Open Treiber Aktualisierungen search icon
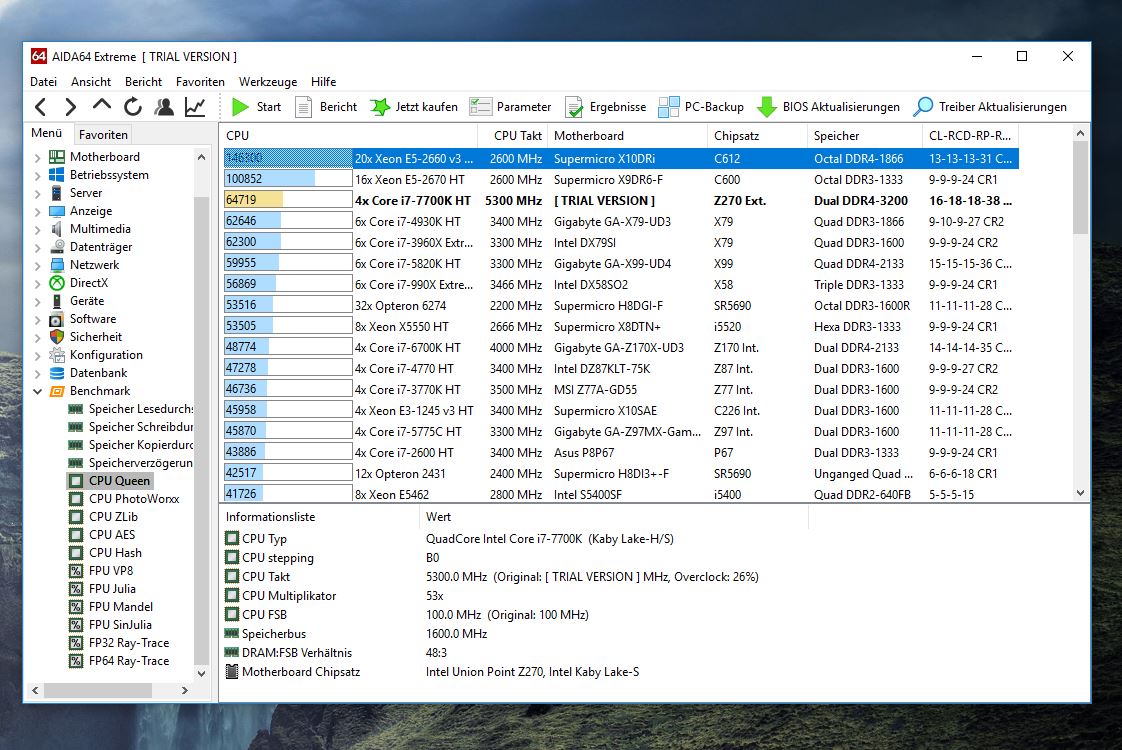This screenshot has height=750, width=1122. click(923, 107)
